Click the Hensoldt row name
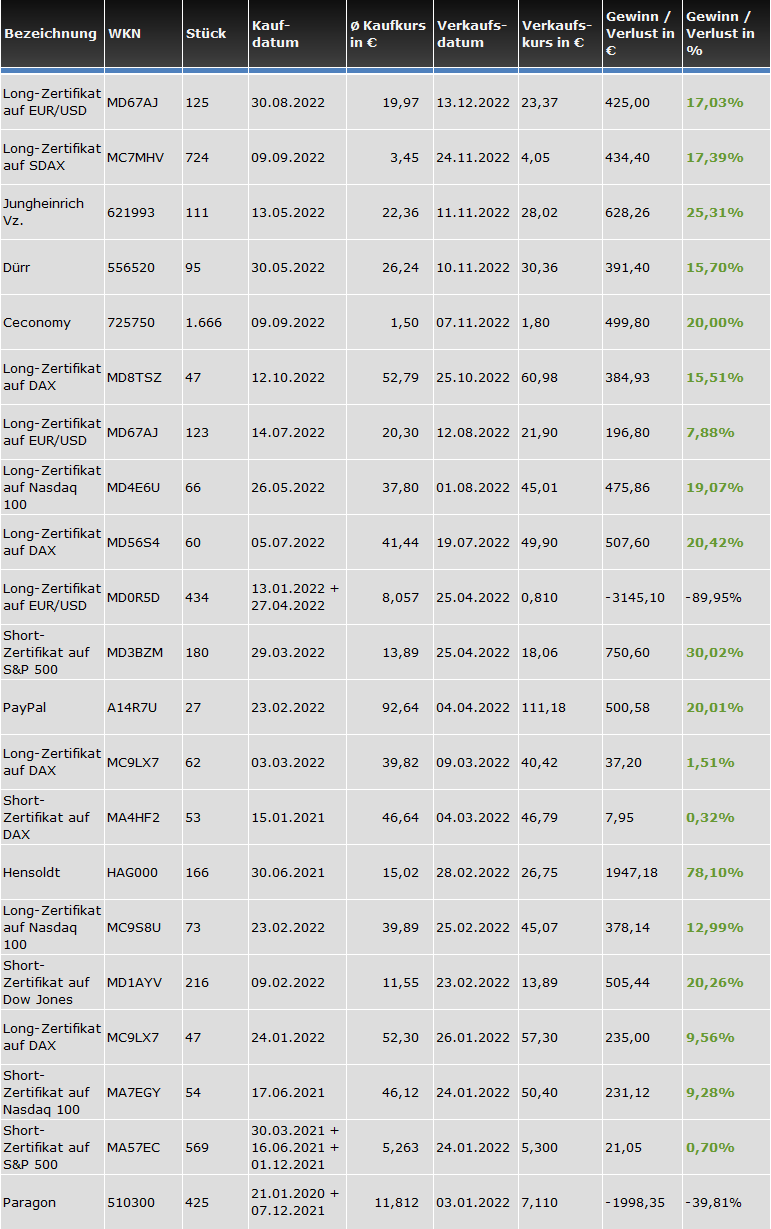The image size is (771, 1229). tap(31, 873)
